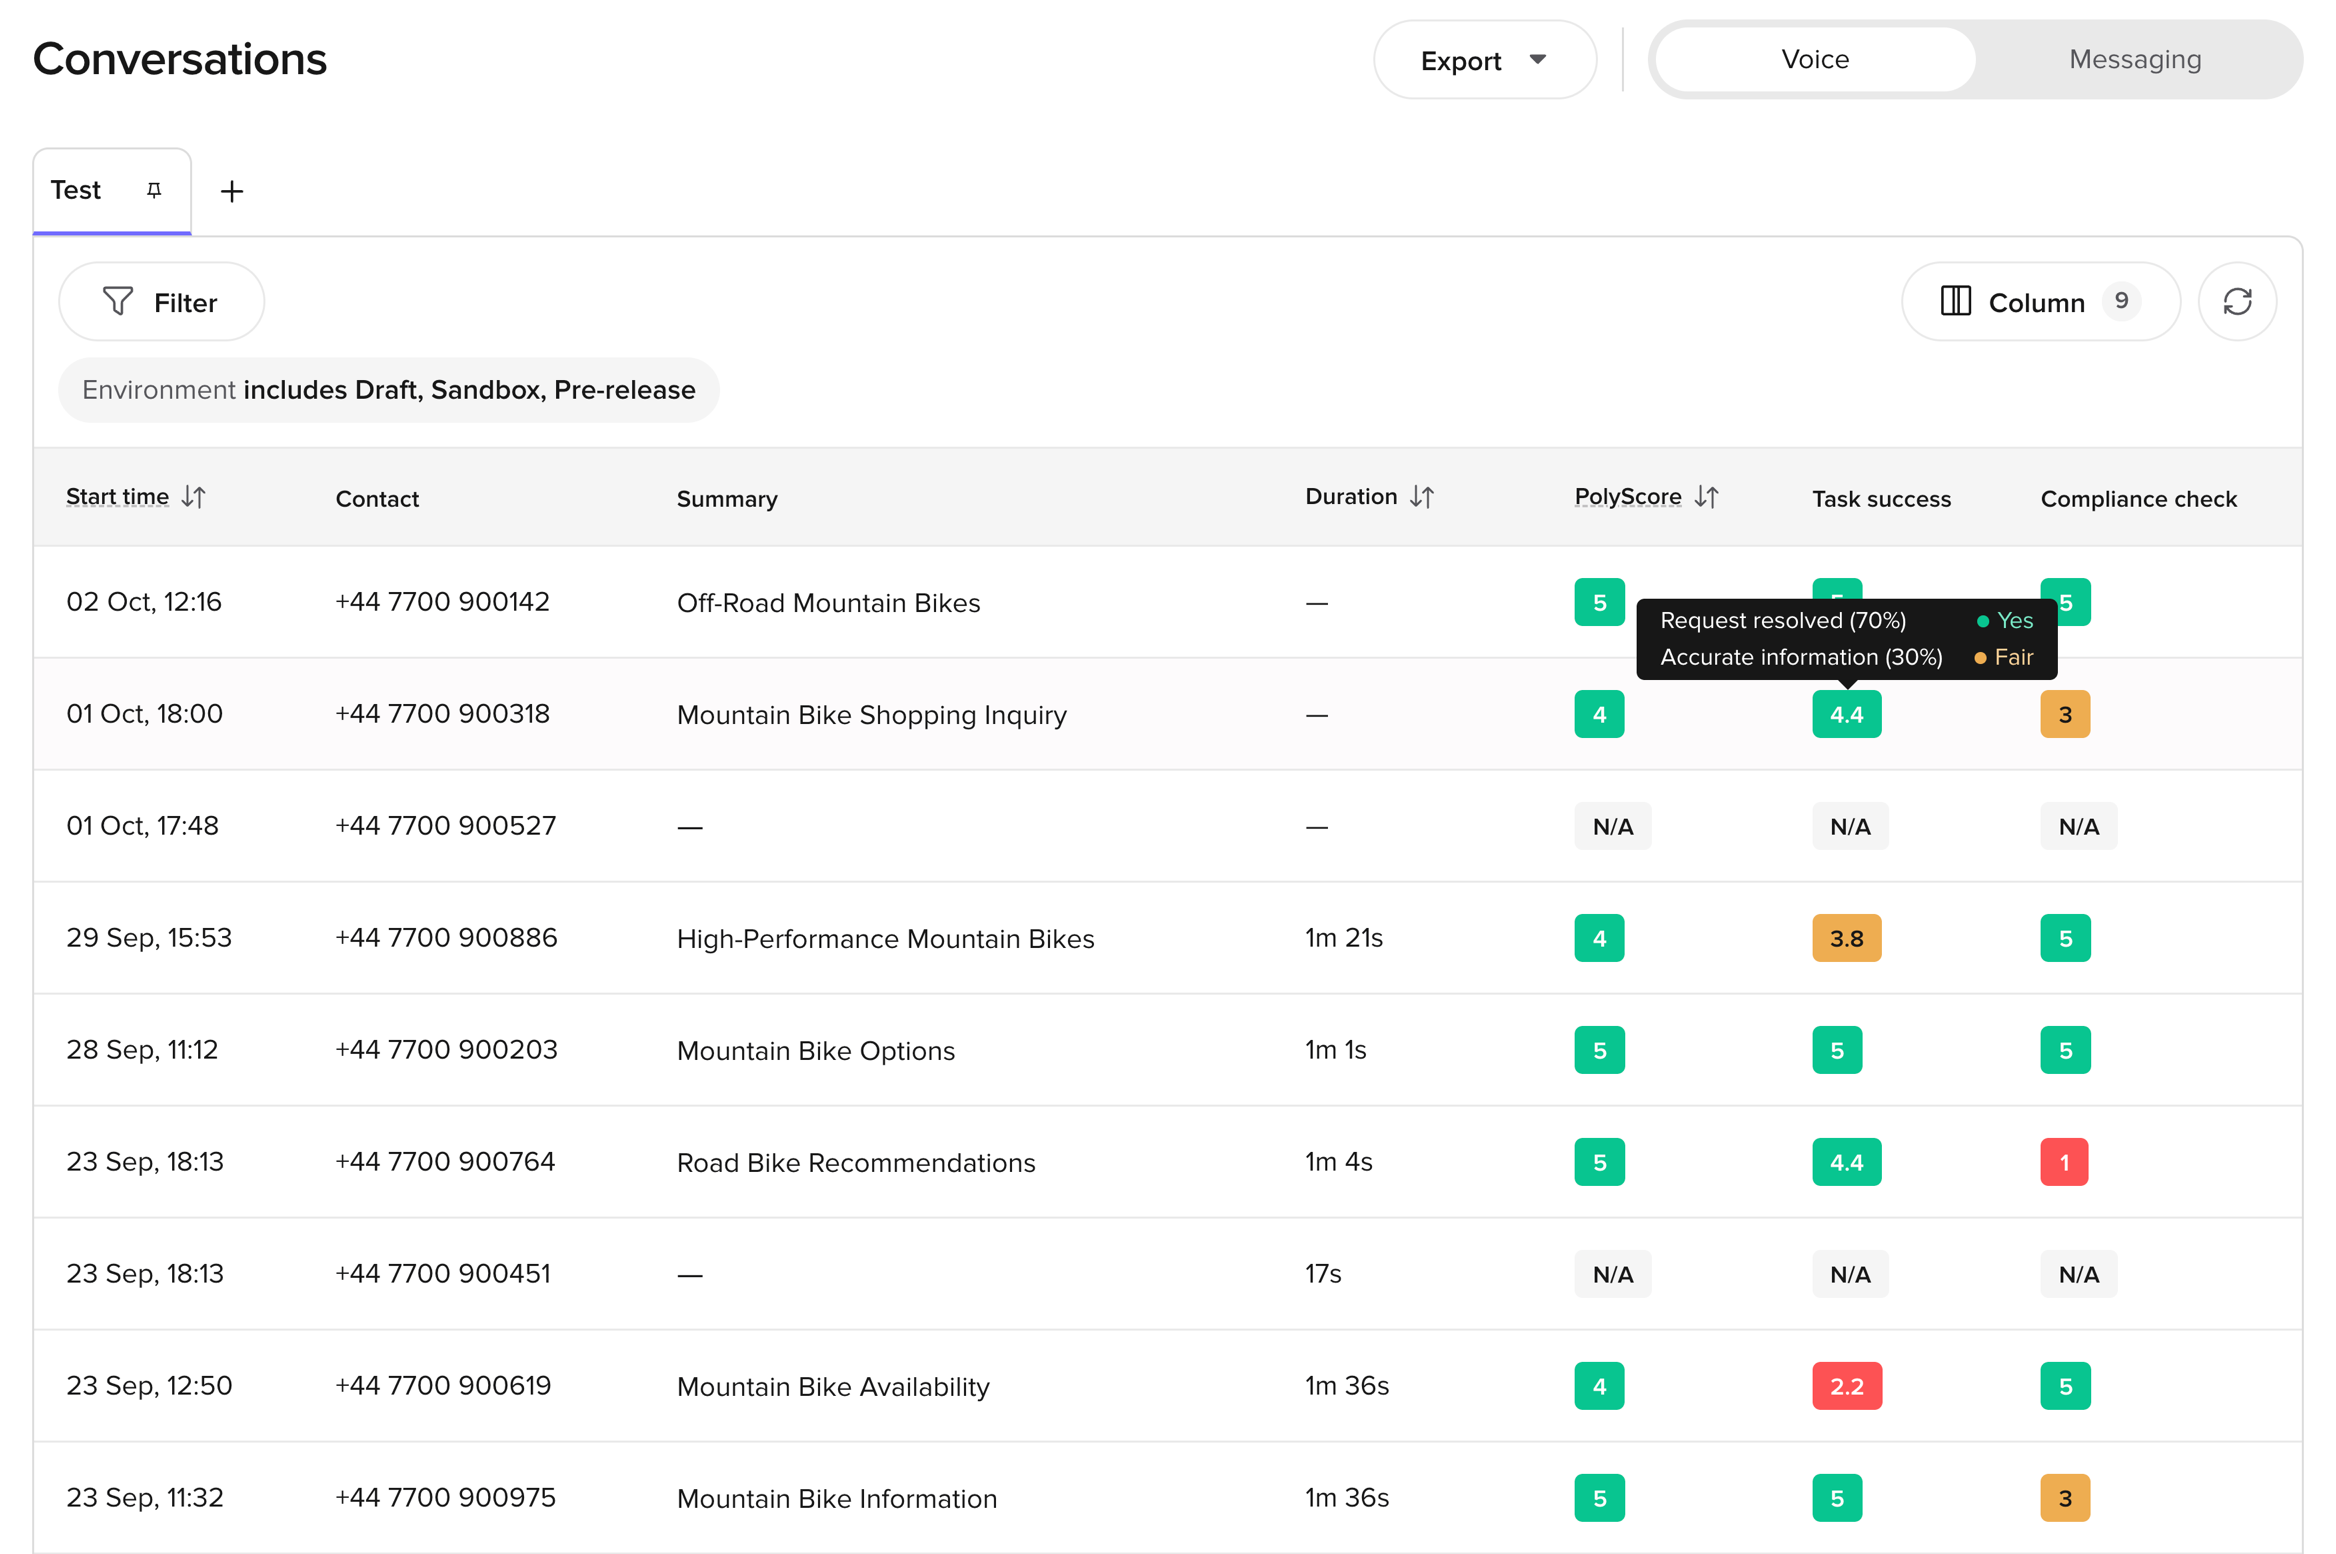This screenshot has height=1554, width=2336.
Task: Select contact +44 7700 900619
Action: (x=443, y=1386)
